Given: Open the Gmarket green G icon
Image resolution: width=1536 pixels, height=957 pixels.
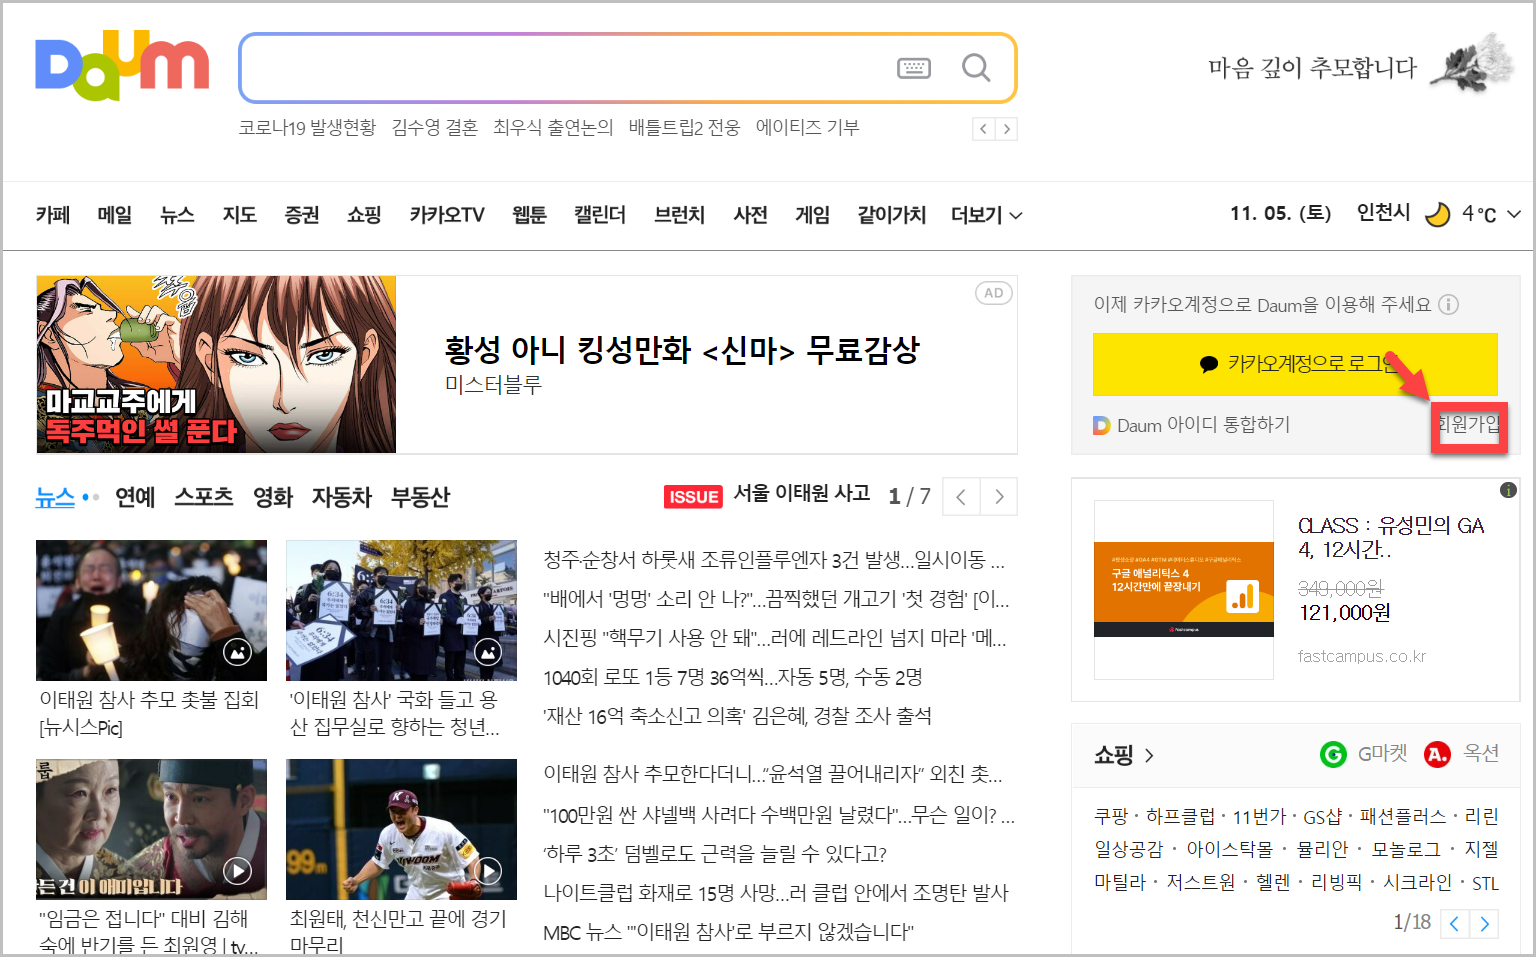Looking at the screenshot, I should click(1333, 754).
